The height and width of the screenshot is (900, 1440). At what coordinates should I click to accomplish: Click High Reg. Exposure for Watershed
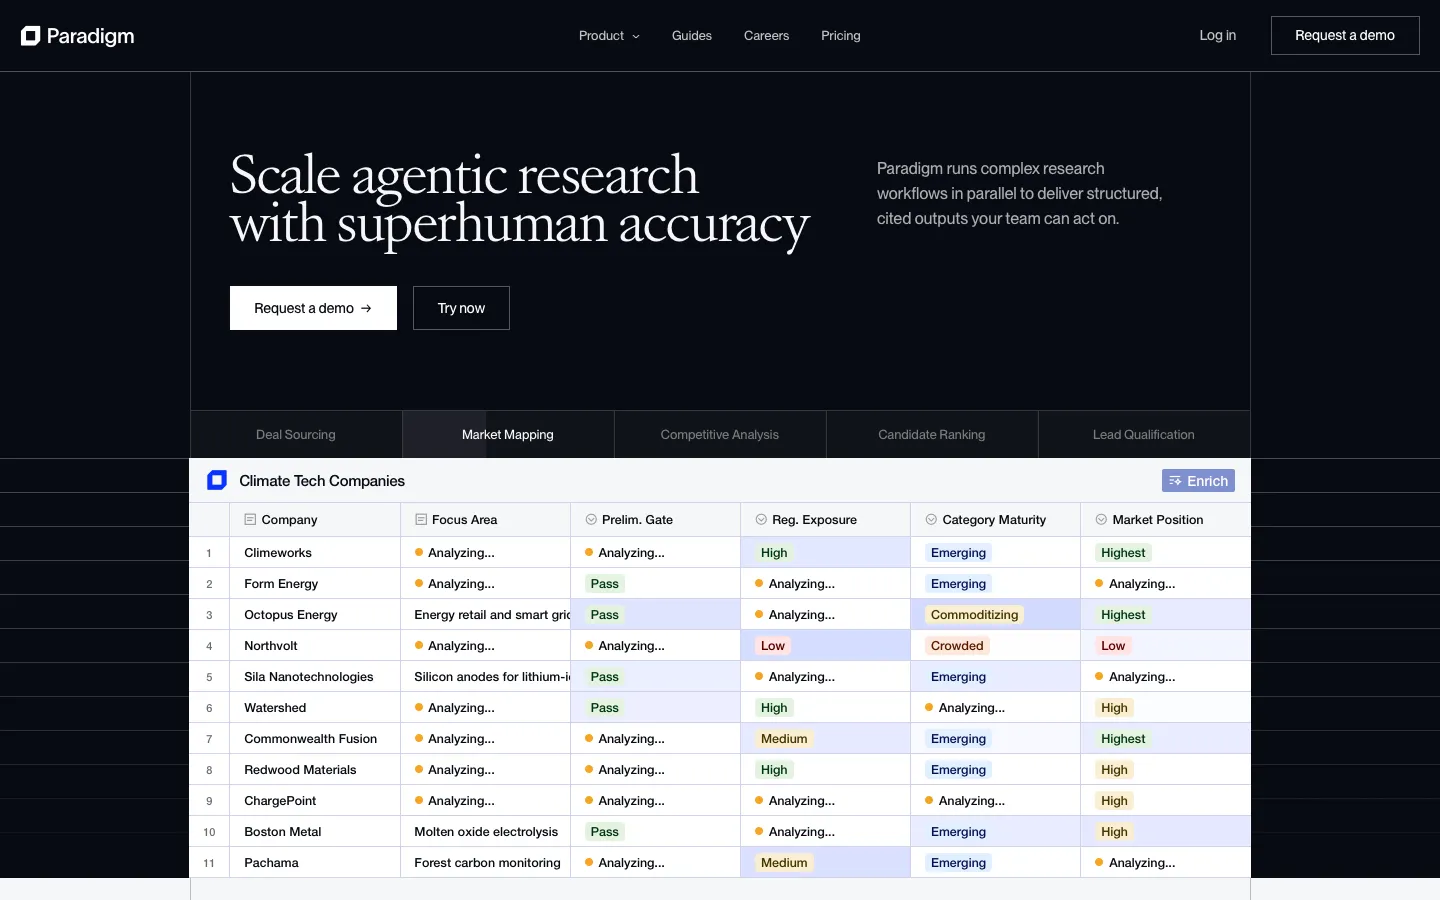[774, 708]
